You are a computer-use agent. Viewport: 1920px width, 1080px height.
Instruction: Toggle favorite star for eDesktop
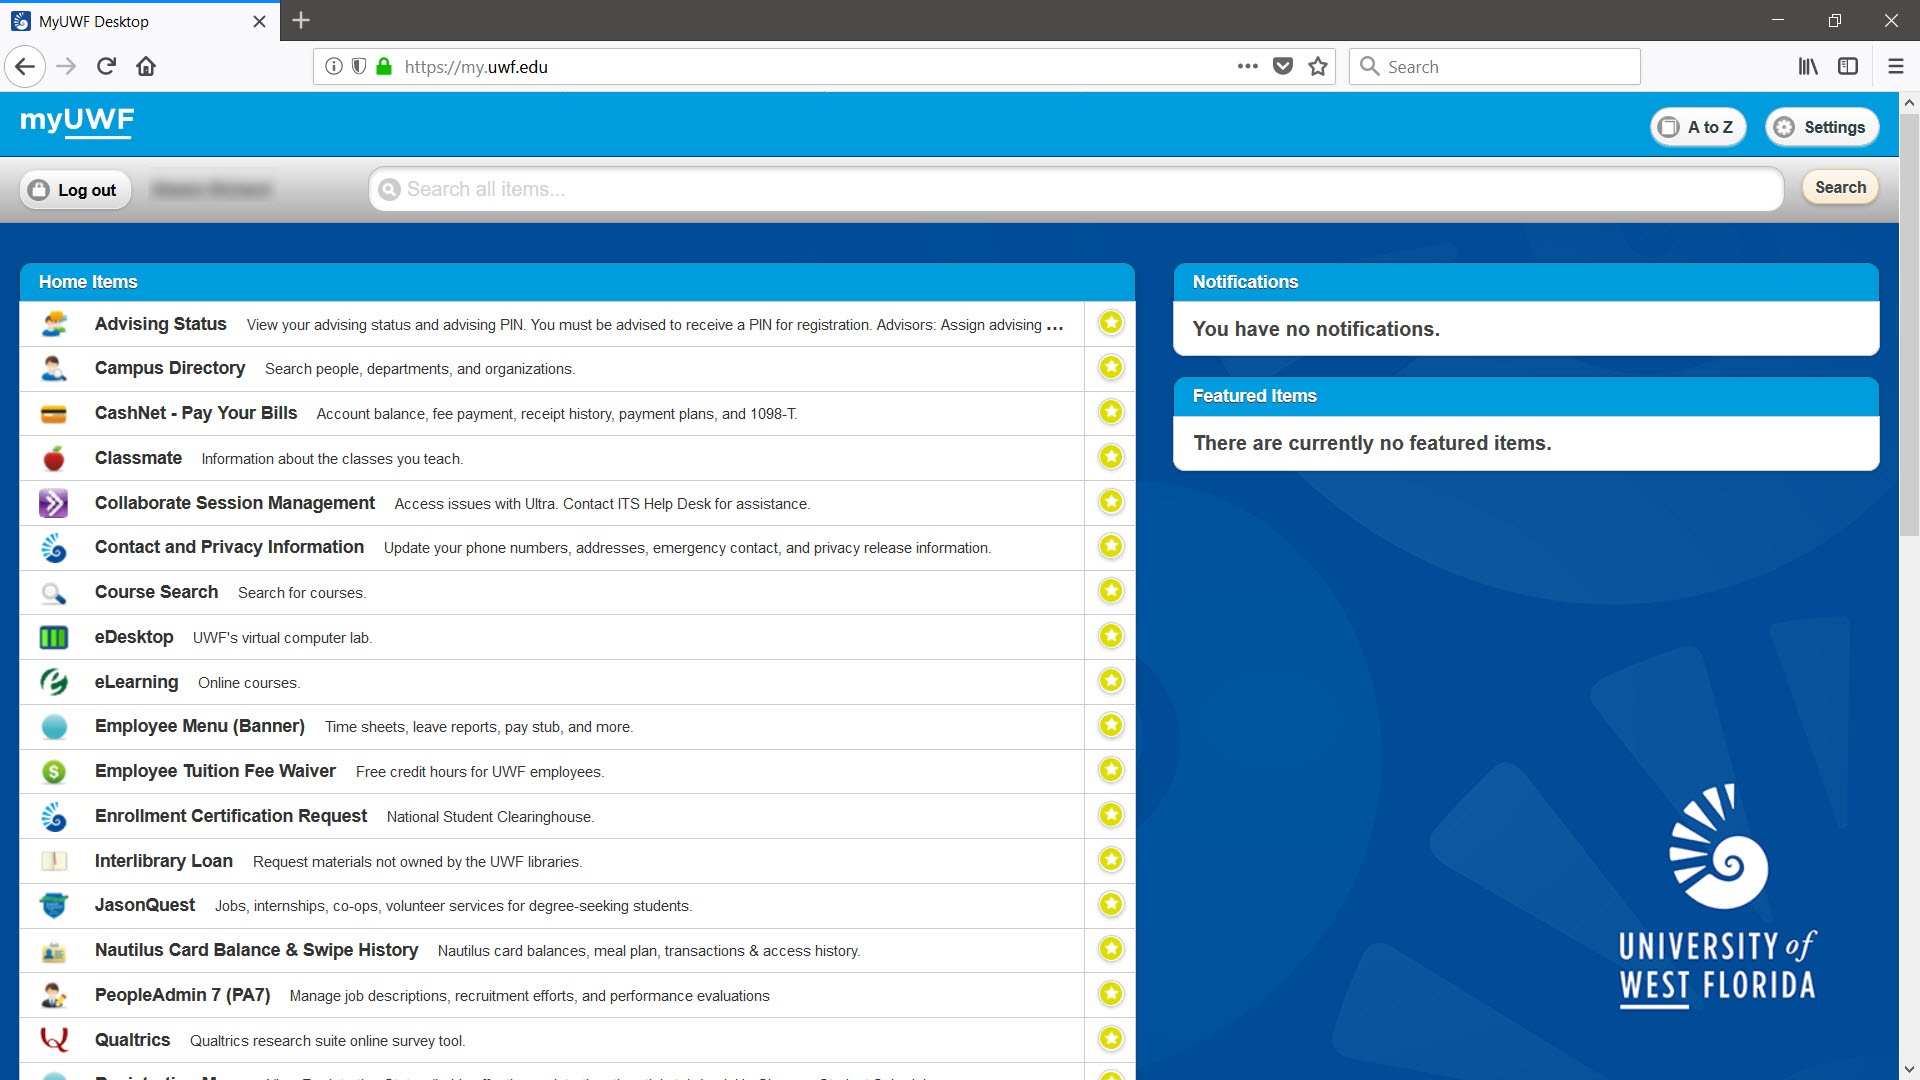click(1111, 636)
